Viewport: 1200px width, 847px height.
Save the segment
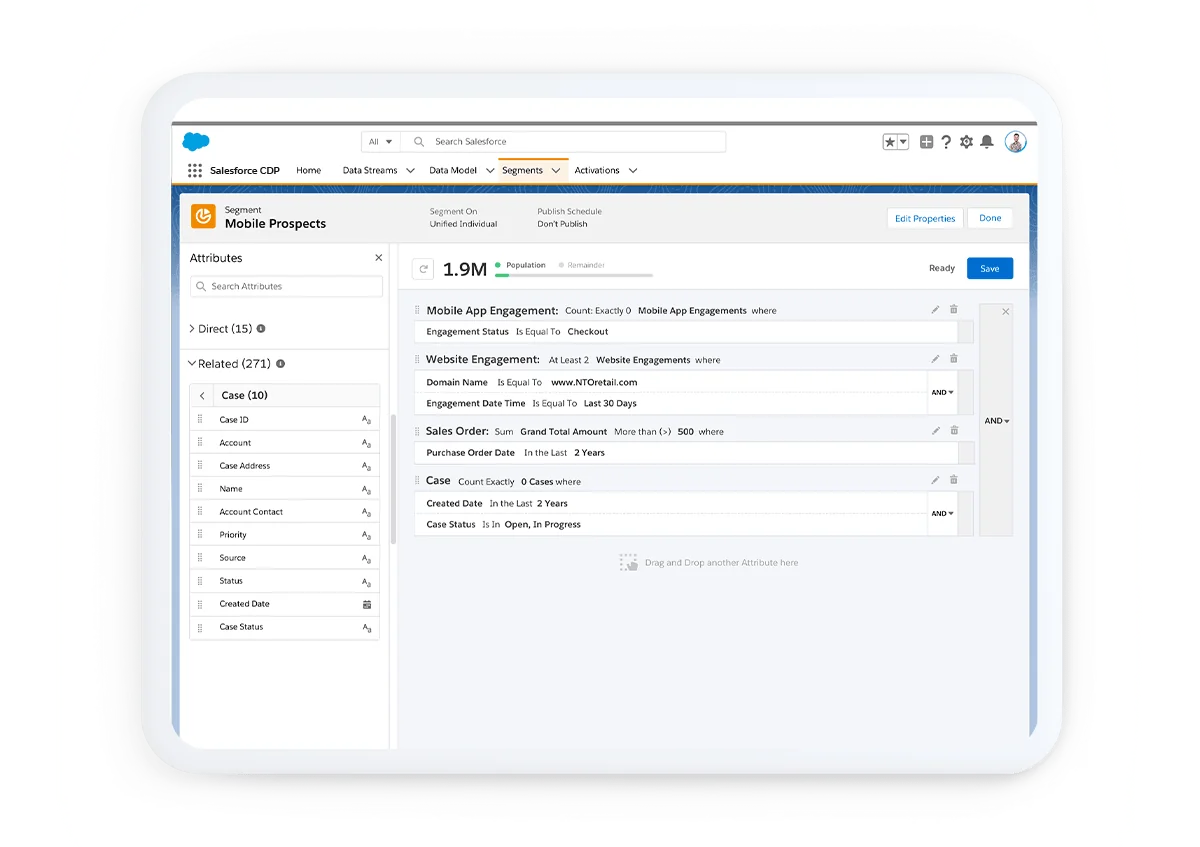point(990,269)
